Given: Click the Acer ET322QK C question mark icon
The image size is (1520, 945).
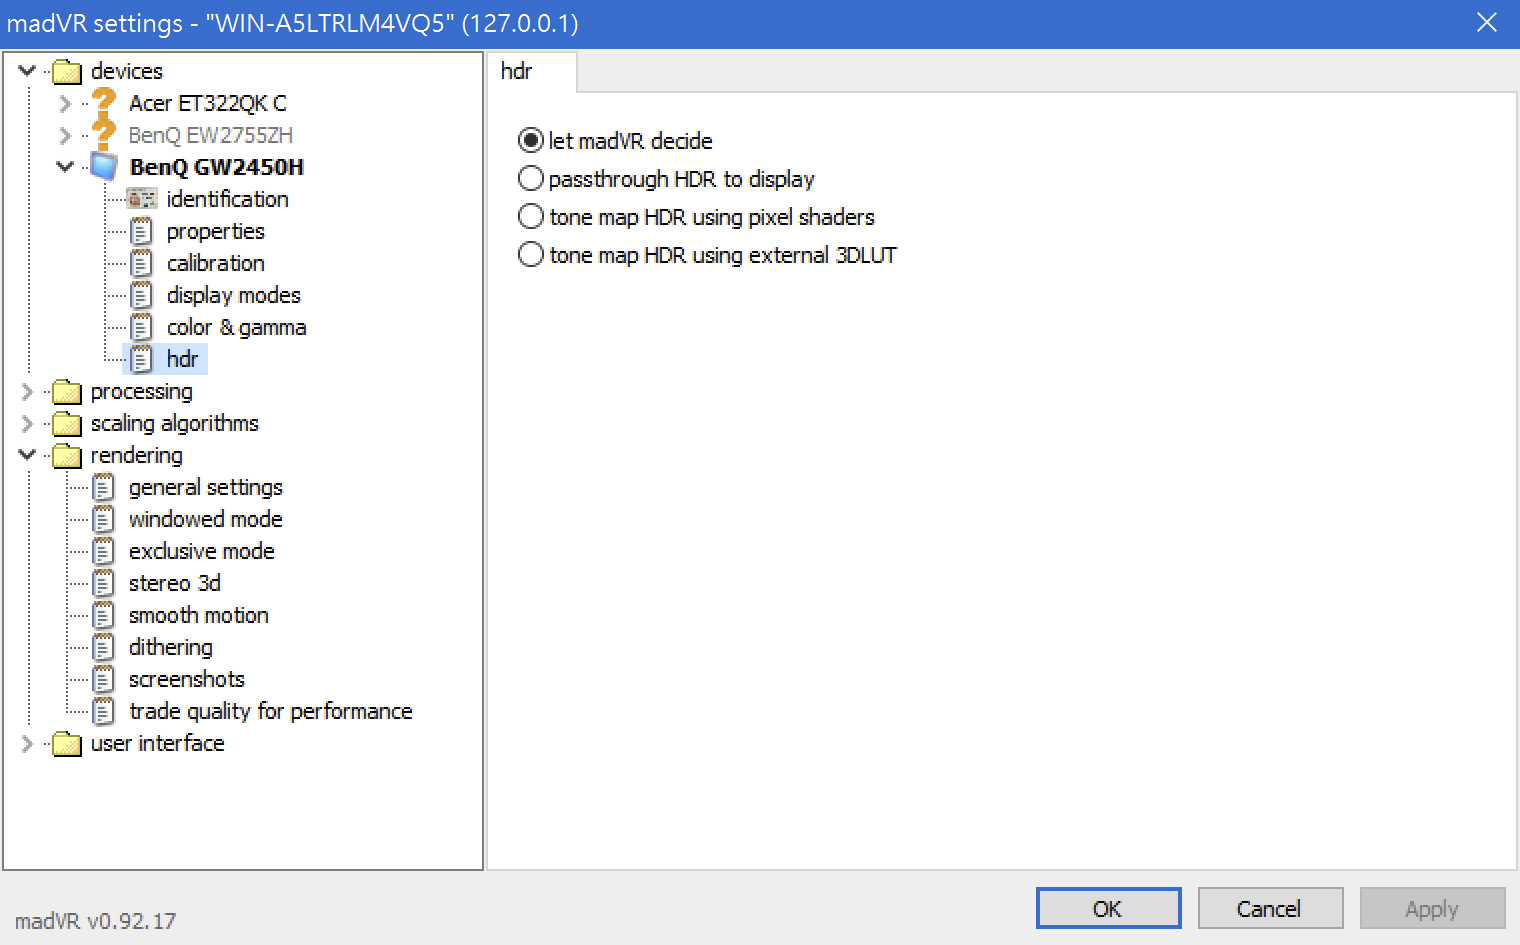Looking at the screenshot, I should pos(104,103).
